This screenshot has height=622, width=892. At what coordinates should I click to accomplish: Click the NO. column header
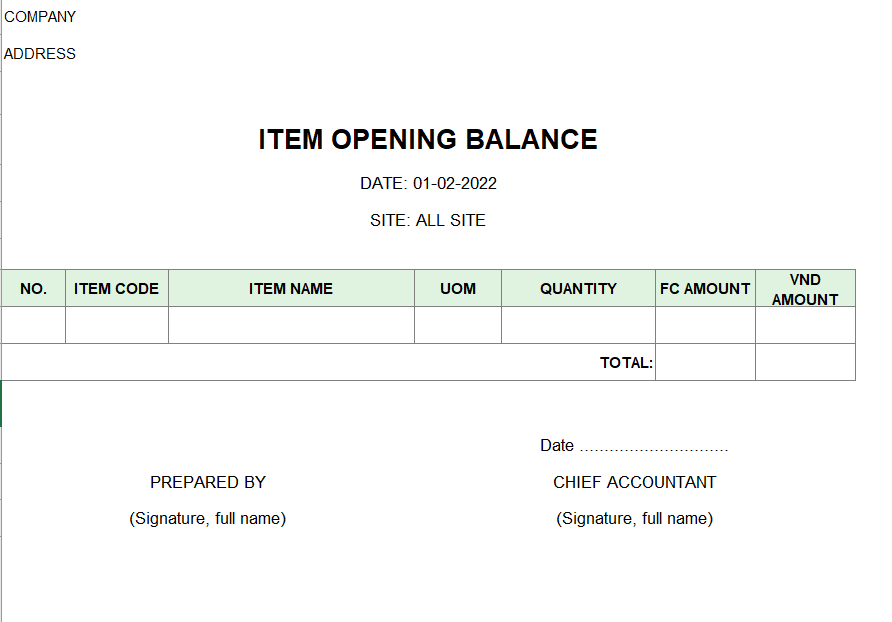pos(34,289)
